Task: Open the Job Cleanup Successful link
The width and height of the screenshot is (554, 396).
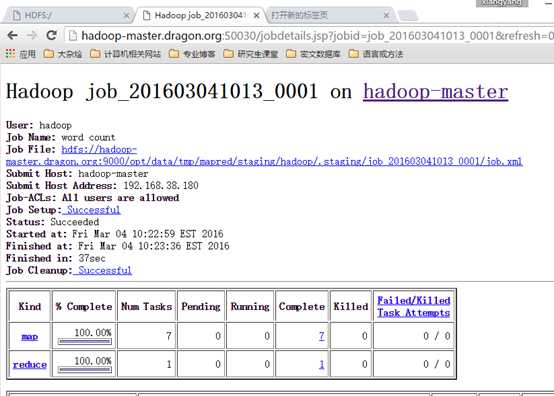Action: (x=102, y=271)
